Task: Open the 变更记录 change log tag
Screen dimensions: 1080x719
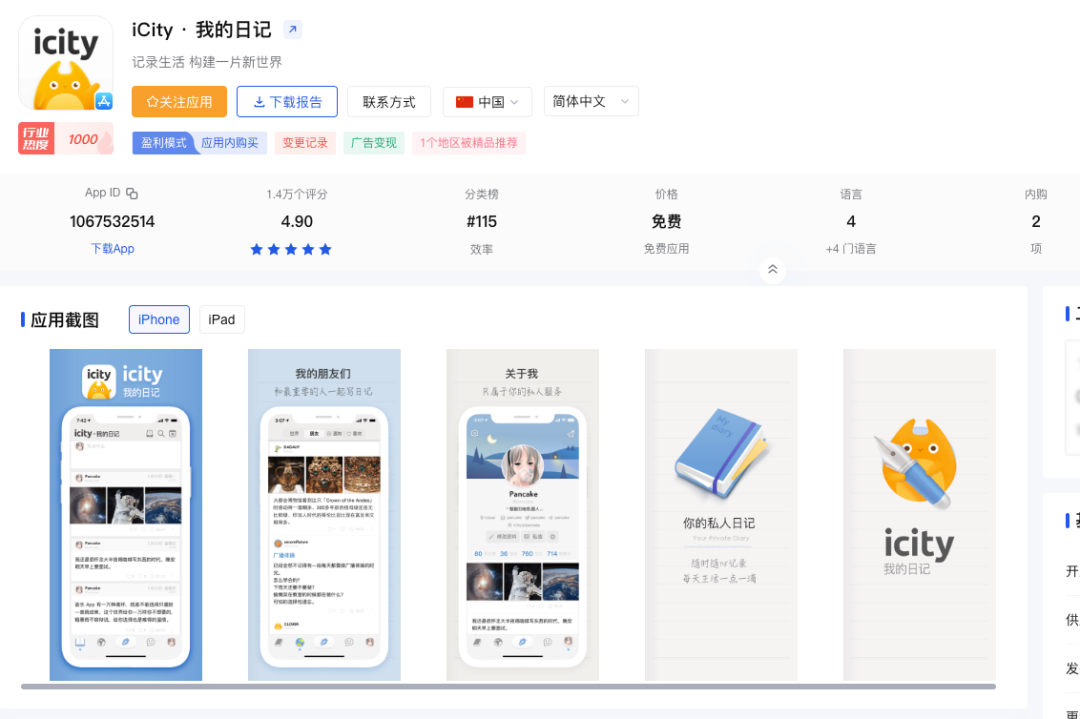Action: [305, 143]
